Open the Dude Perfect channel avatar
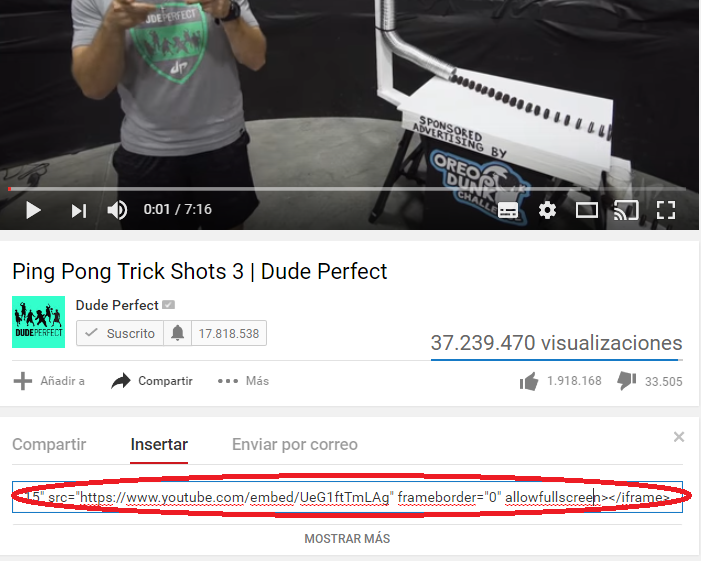 pos(38,322)
